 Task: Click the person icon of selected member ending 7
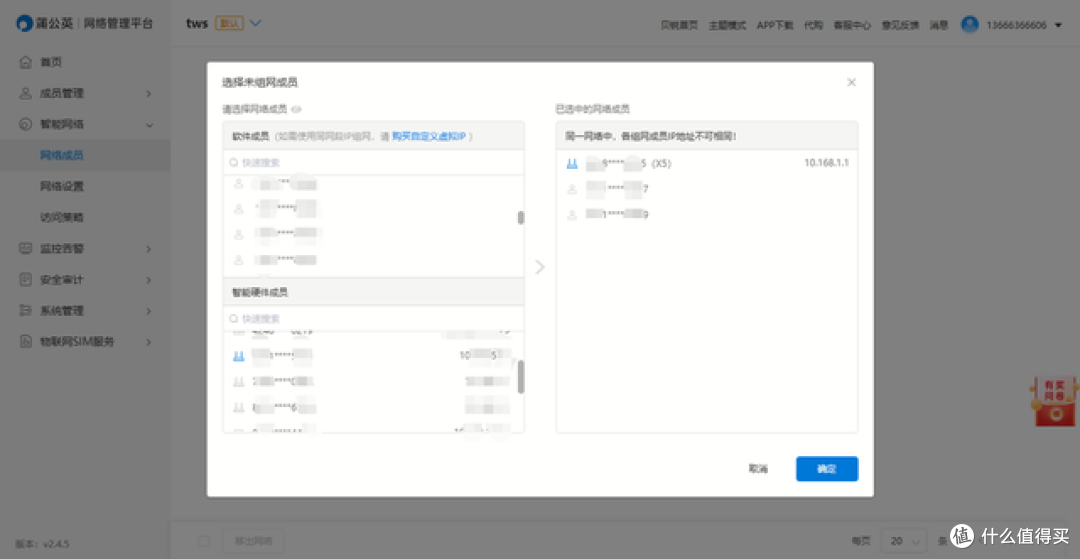(572, 189)
